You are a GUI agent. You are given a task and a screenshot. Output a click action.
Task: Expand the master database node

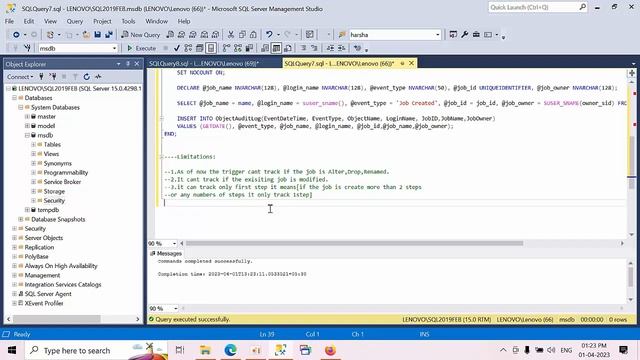coord(27,117)
